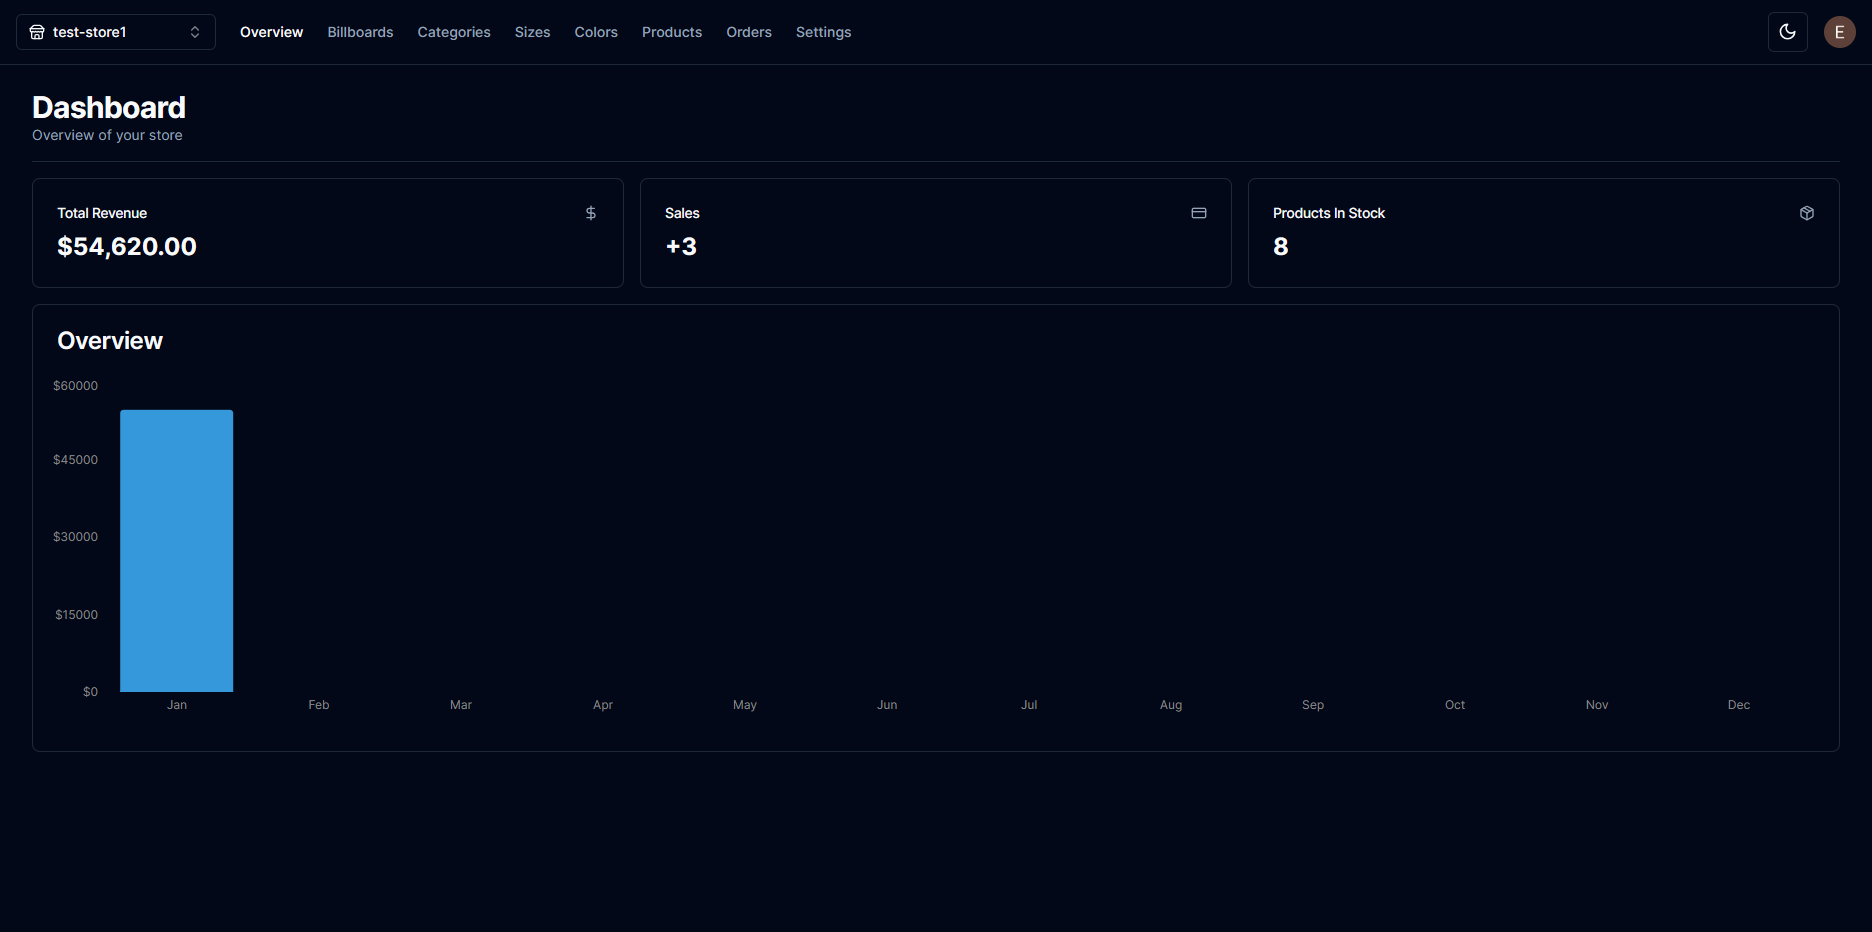Click the January revenue bar in the chart
1872x932 pixels.
(x=176, y=550)
